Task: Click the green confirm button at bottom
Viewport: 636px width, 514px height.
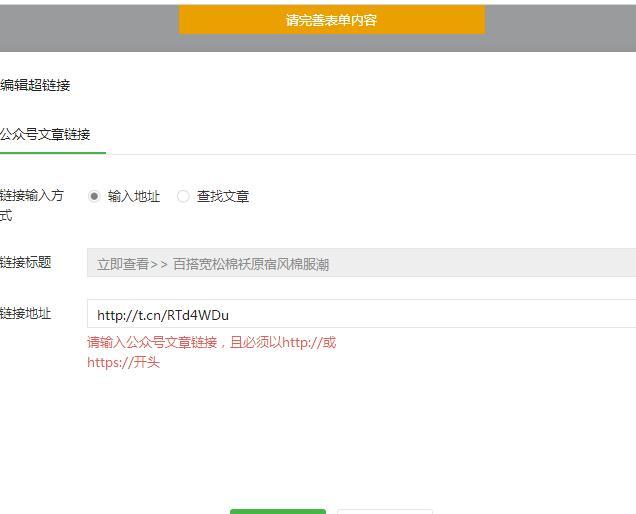Action: pos(278,511)
